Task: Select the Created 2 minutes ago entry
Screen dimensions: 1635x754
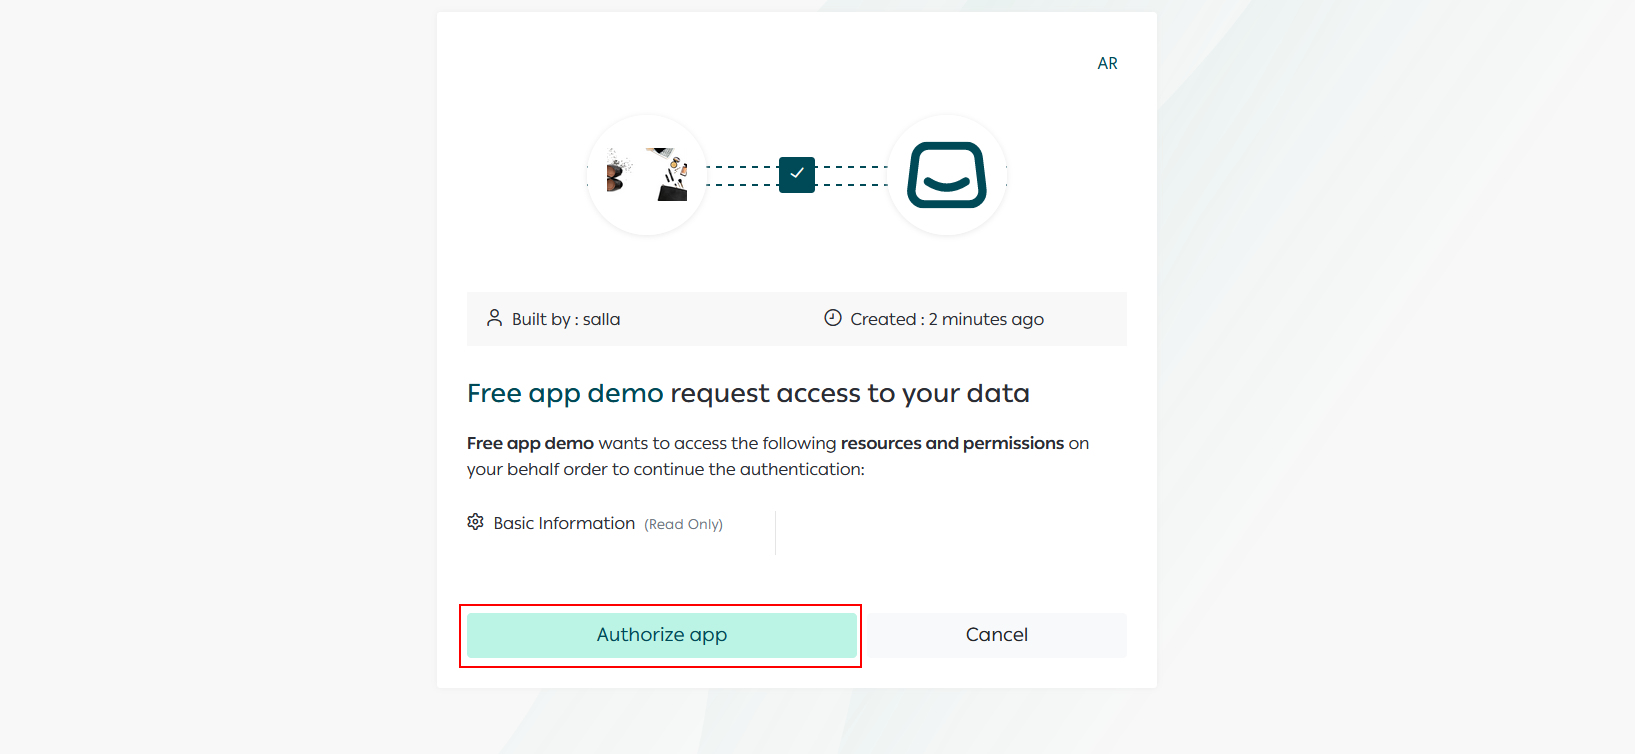Action: [945, 318]
